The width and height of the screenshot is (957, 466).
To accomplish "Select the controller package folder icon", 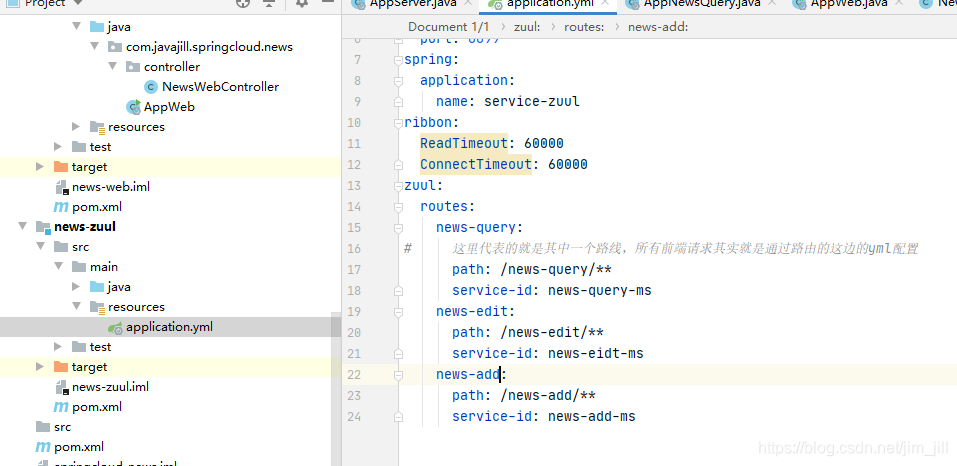I will [x=133, y=67].
